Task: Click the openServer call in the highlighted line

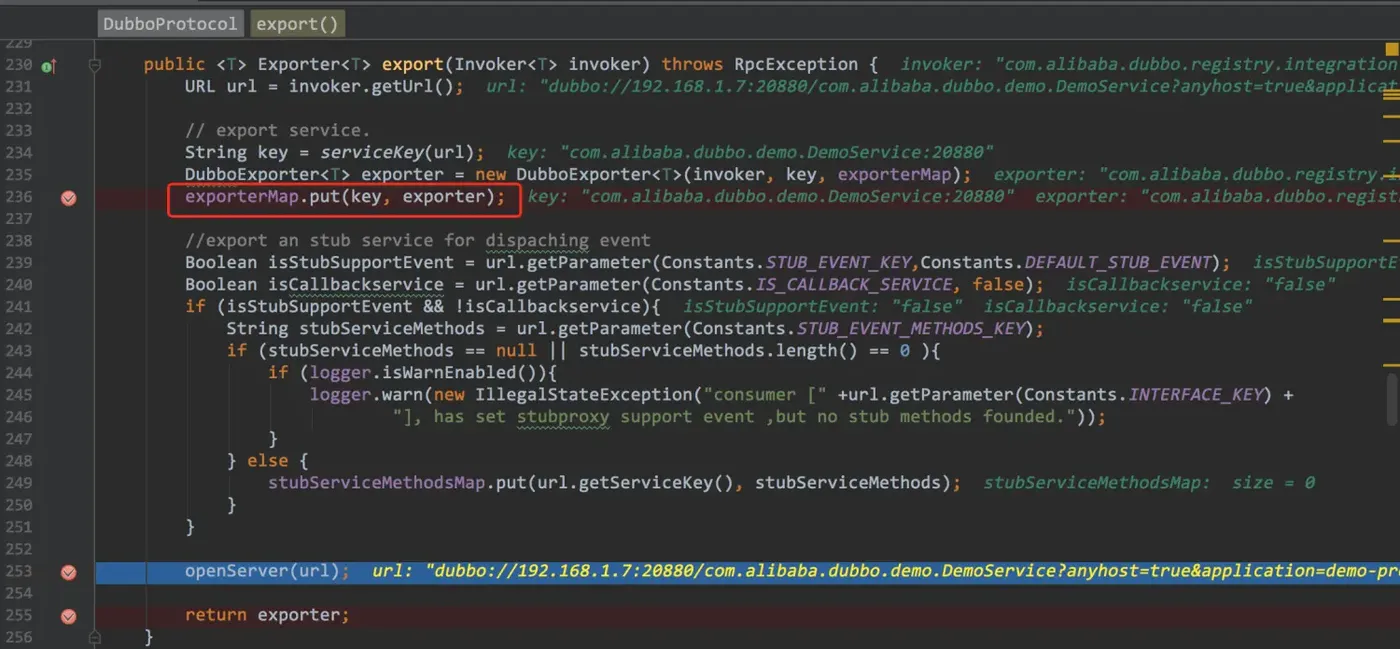Action: [236, 571]
